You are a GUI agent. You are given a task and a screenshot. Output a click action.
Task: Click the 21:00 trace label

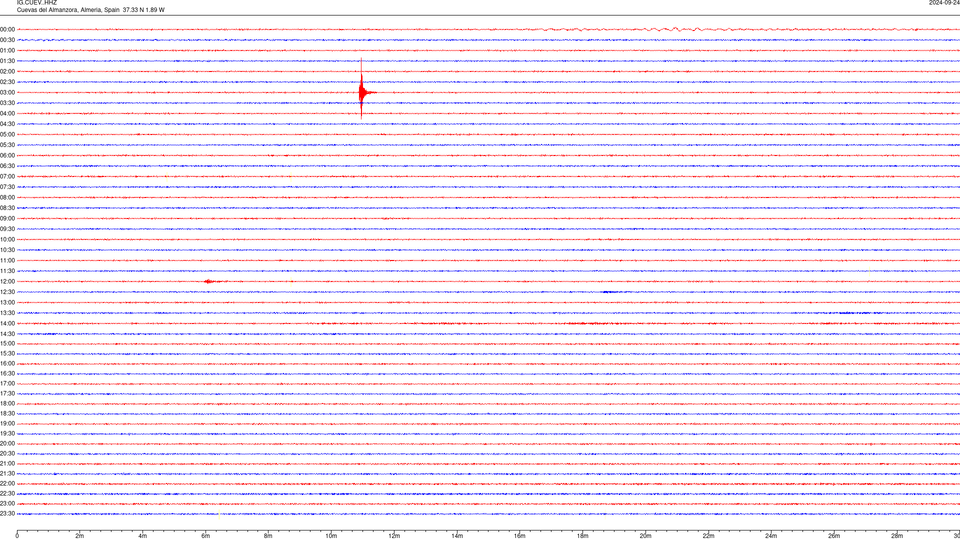[x=7, y=463]
